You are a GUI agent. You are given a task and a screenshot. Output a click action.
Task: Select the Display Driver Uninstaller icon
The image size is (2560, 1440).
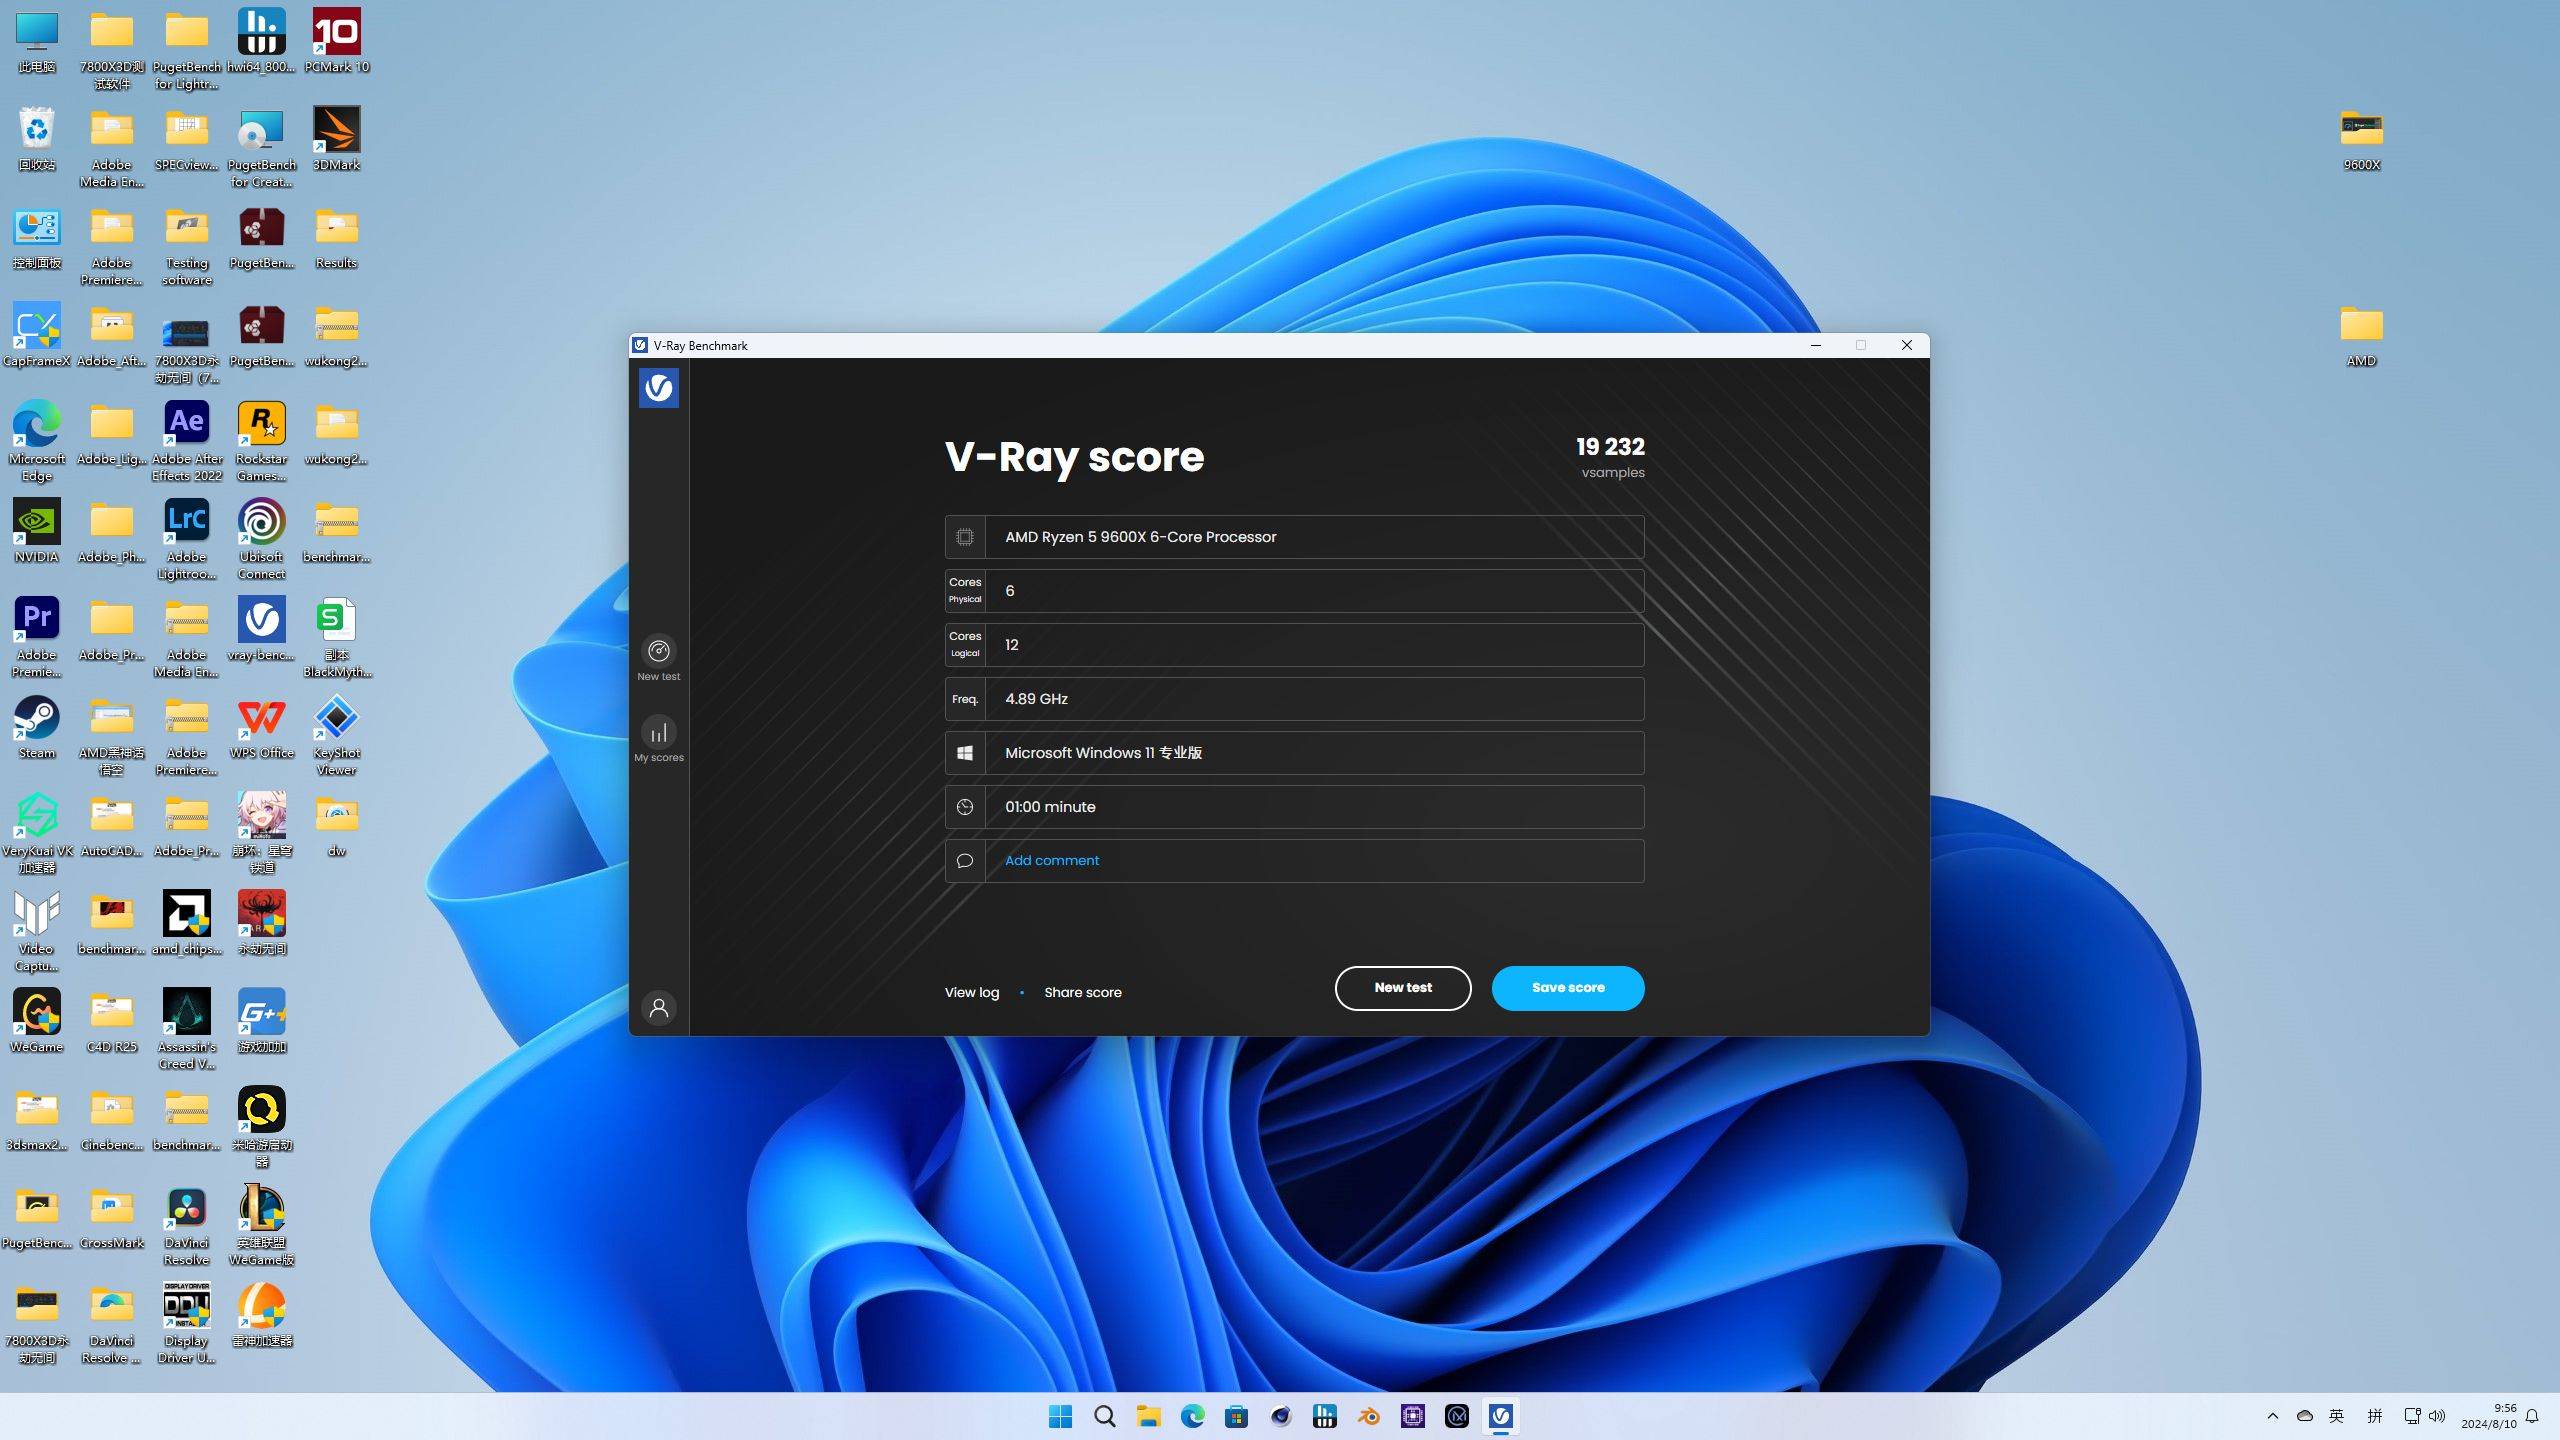[187, 1323]
